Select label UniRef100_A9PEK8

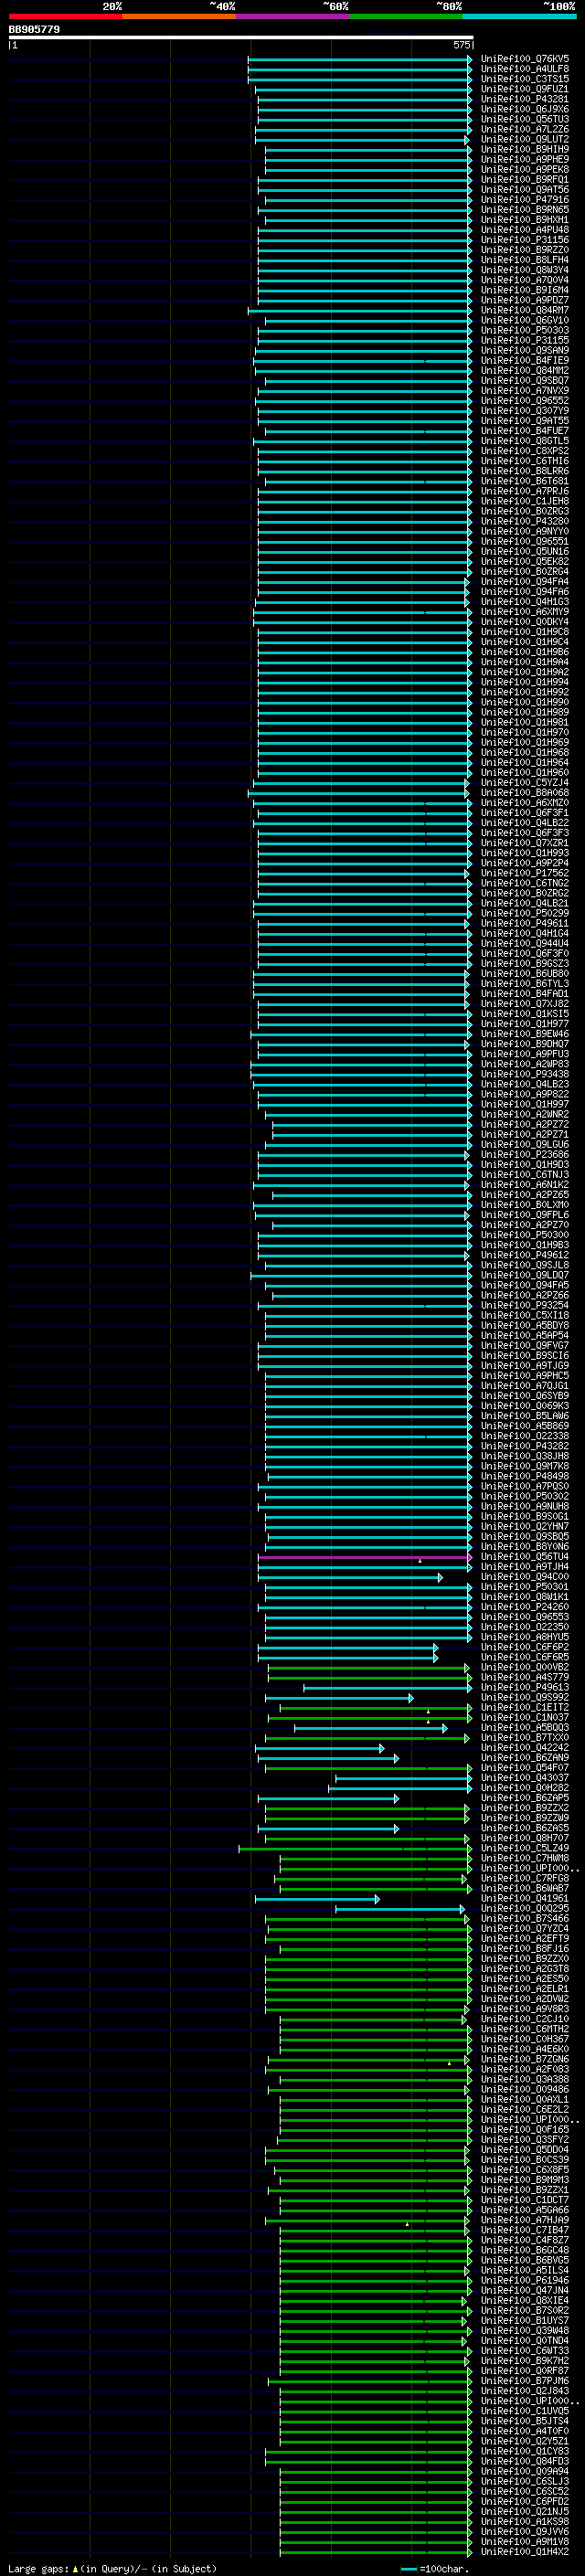tap(525, 170)
